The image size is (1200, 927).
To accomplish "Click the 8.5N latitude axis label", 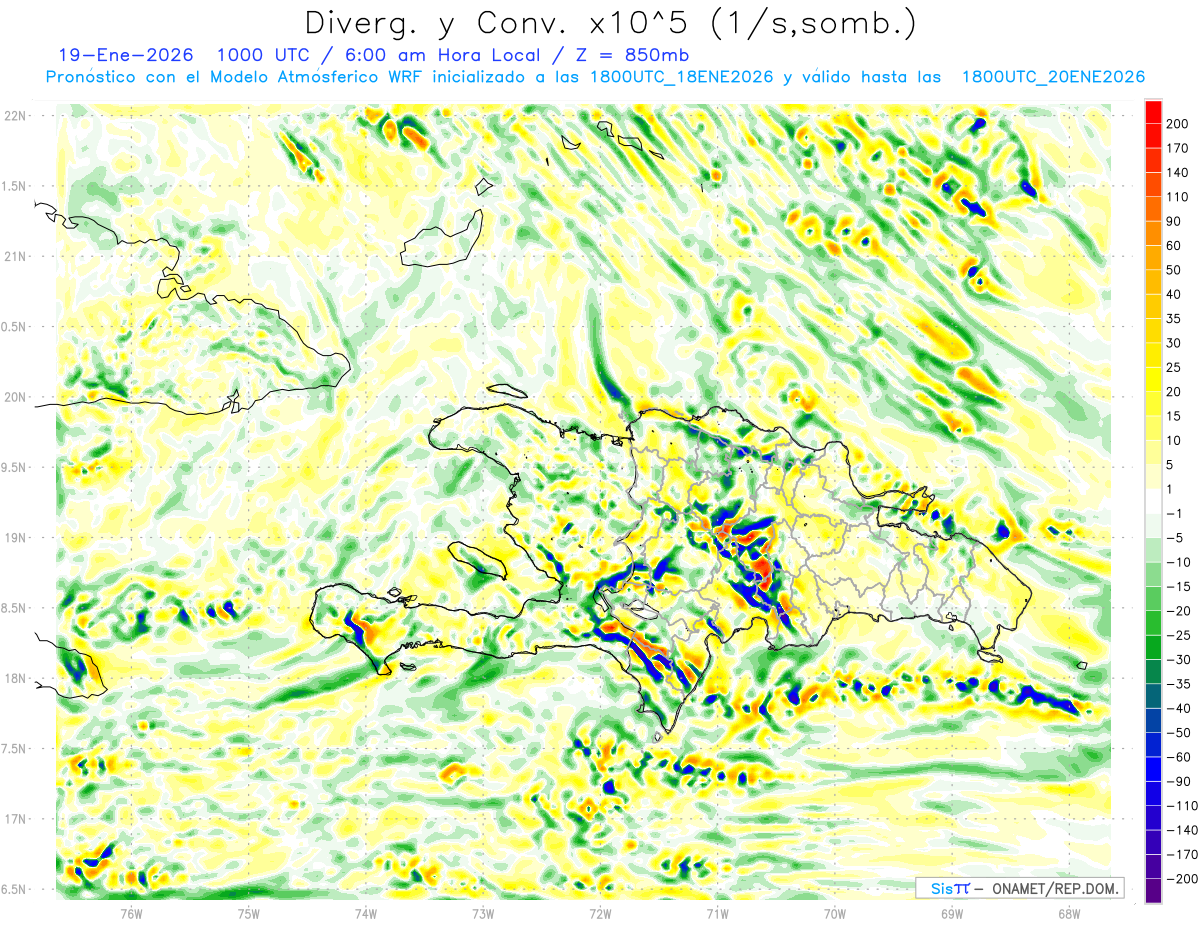I will click(14, 608).
